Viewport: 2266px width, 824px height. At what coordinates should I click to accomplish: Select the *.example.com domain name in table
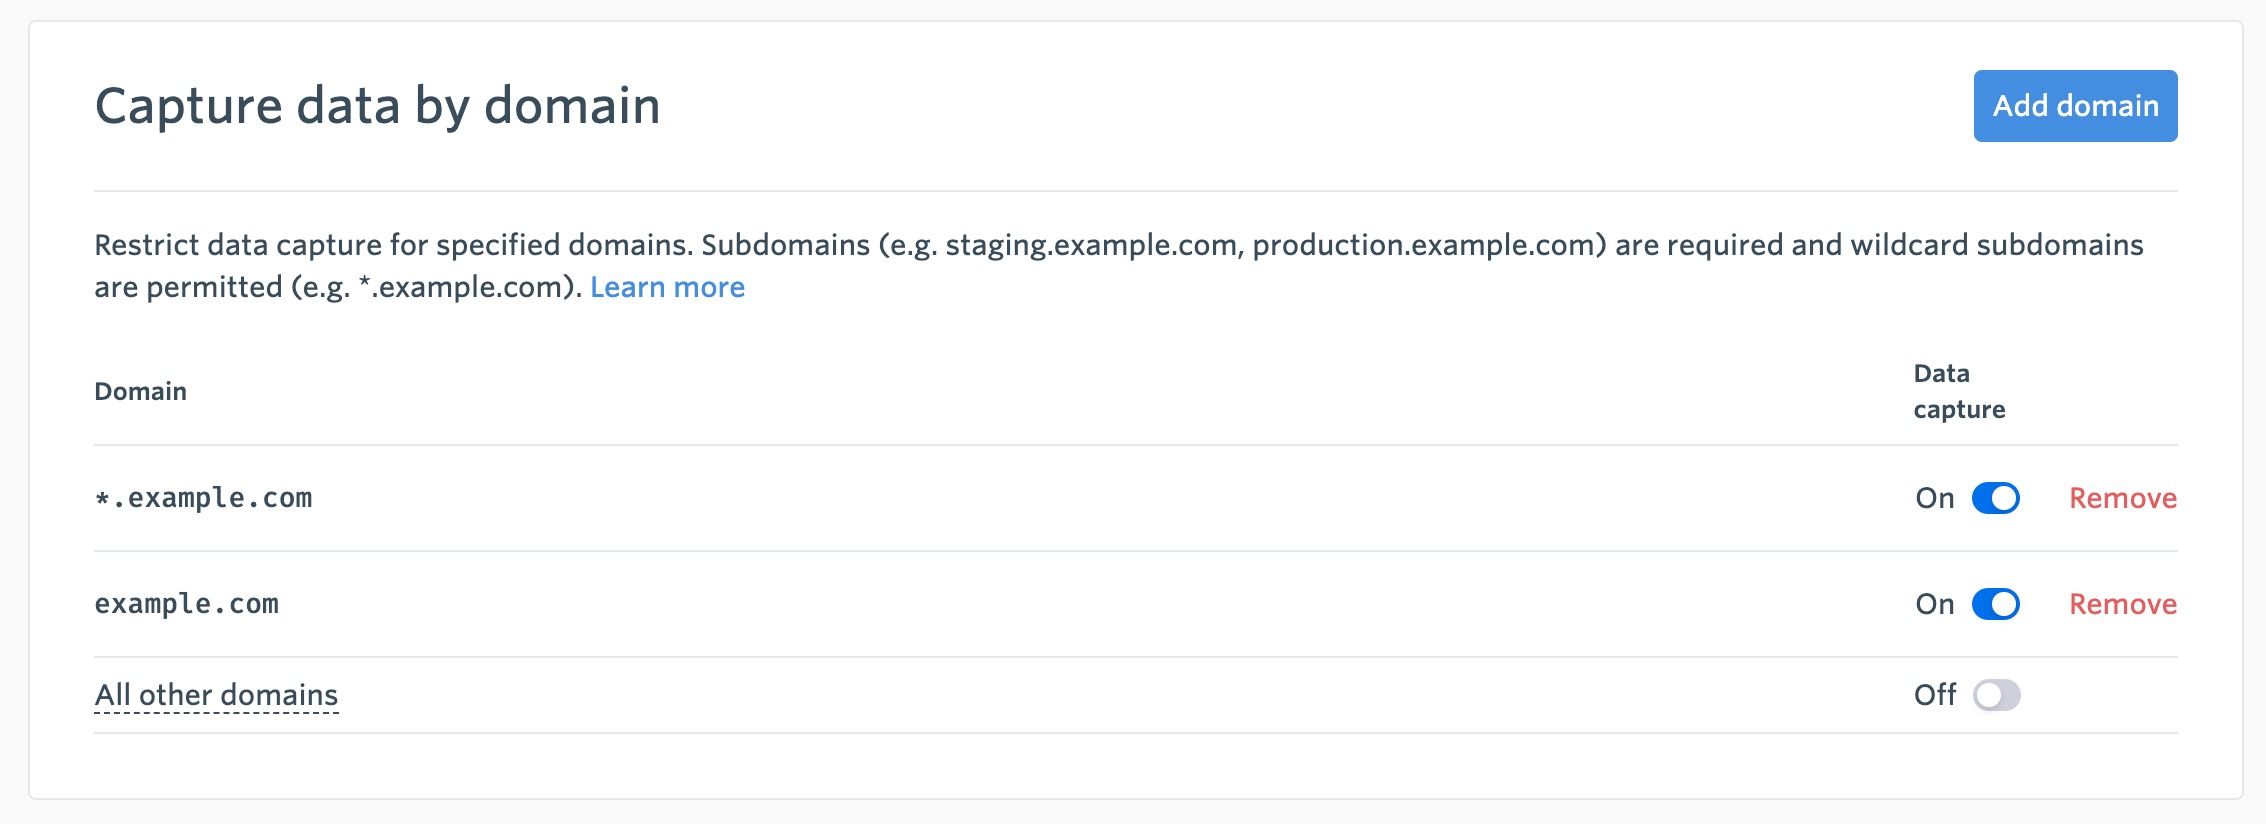[203, 498]
